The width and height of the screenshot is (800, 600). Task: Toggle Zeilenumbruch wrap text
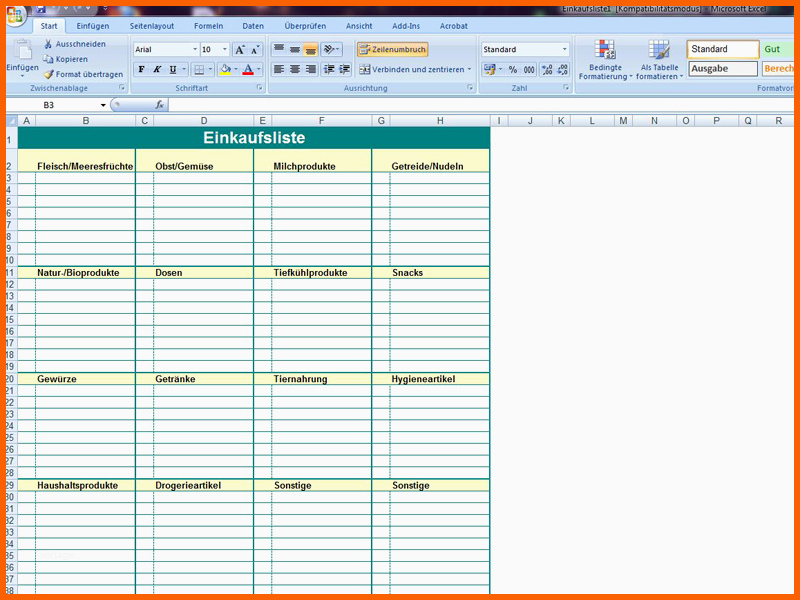click(392, 49)
